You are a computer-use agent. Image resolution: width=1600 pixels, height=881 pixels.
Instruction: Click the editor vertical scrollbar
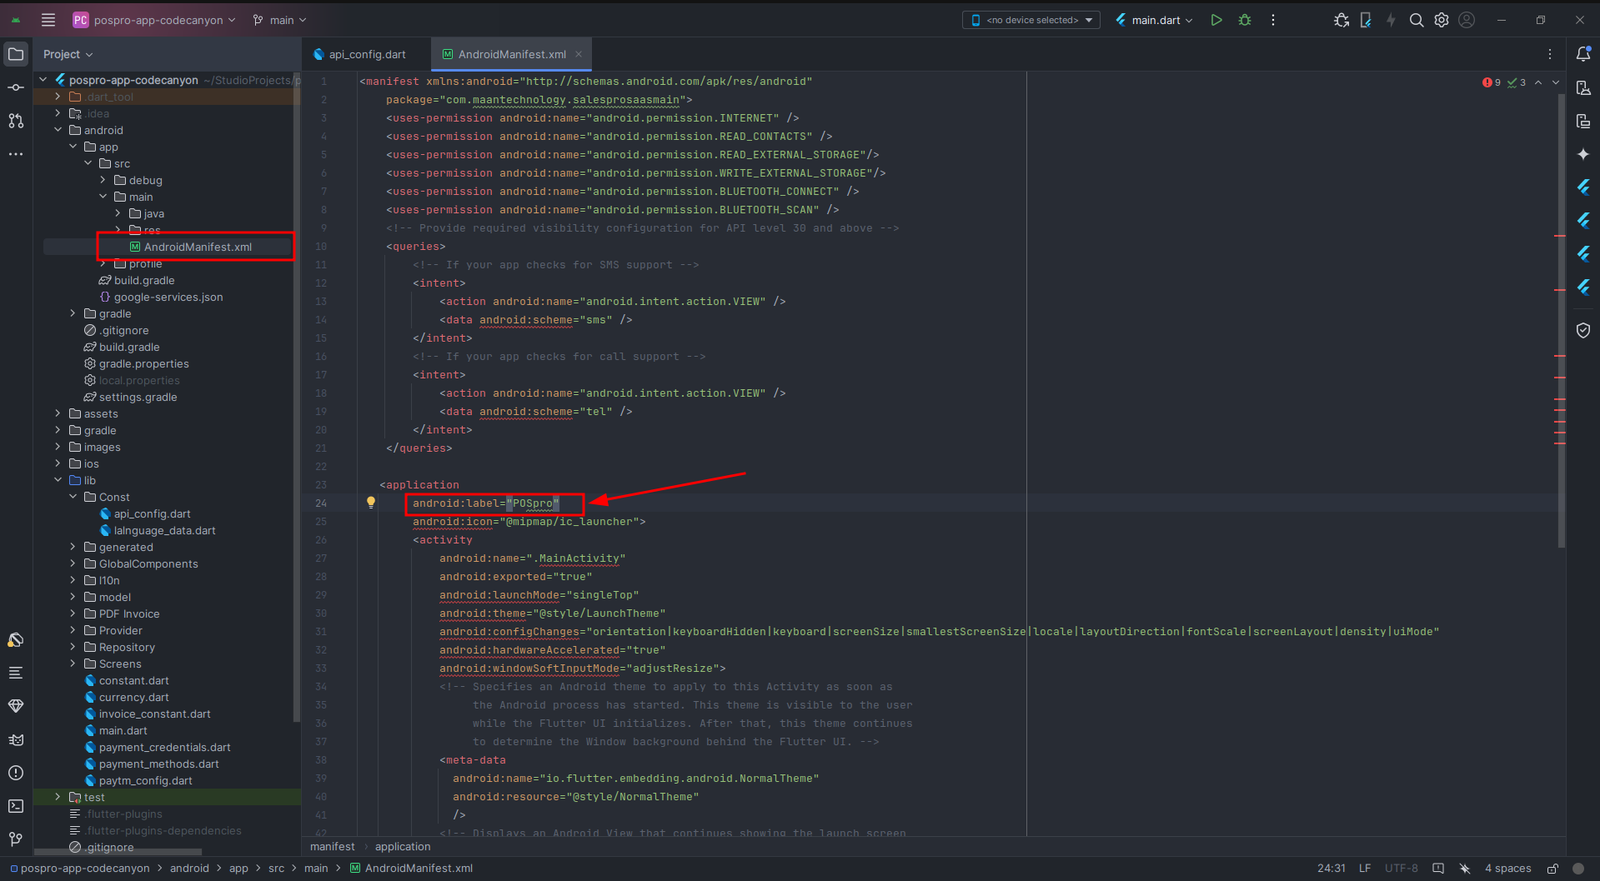[x=1561, y=320]
